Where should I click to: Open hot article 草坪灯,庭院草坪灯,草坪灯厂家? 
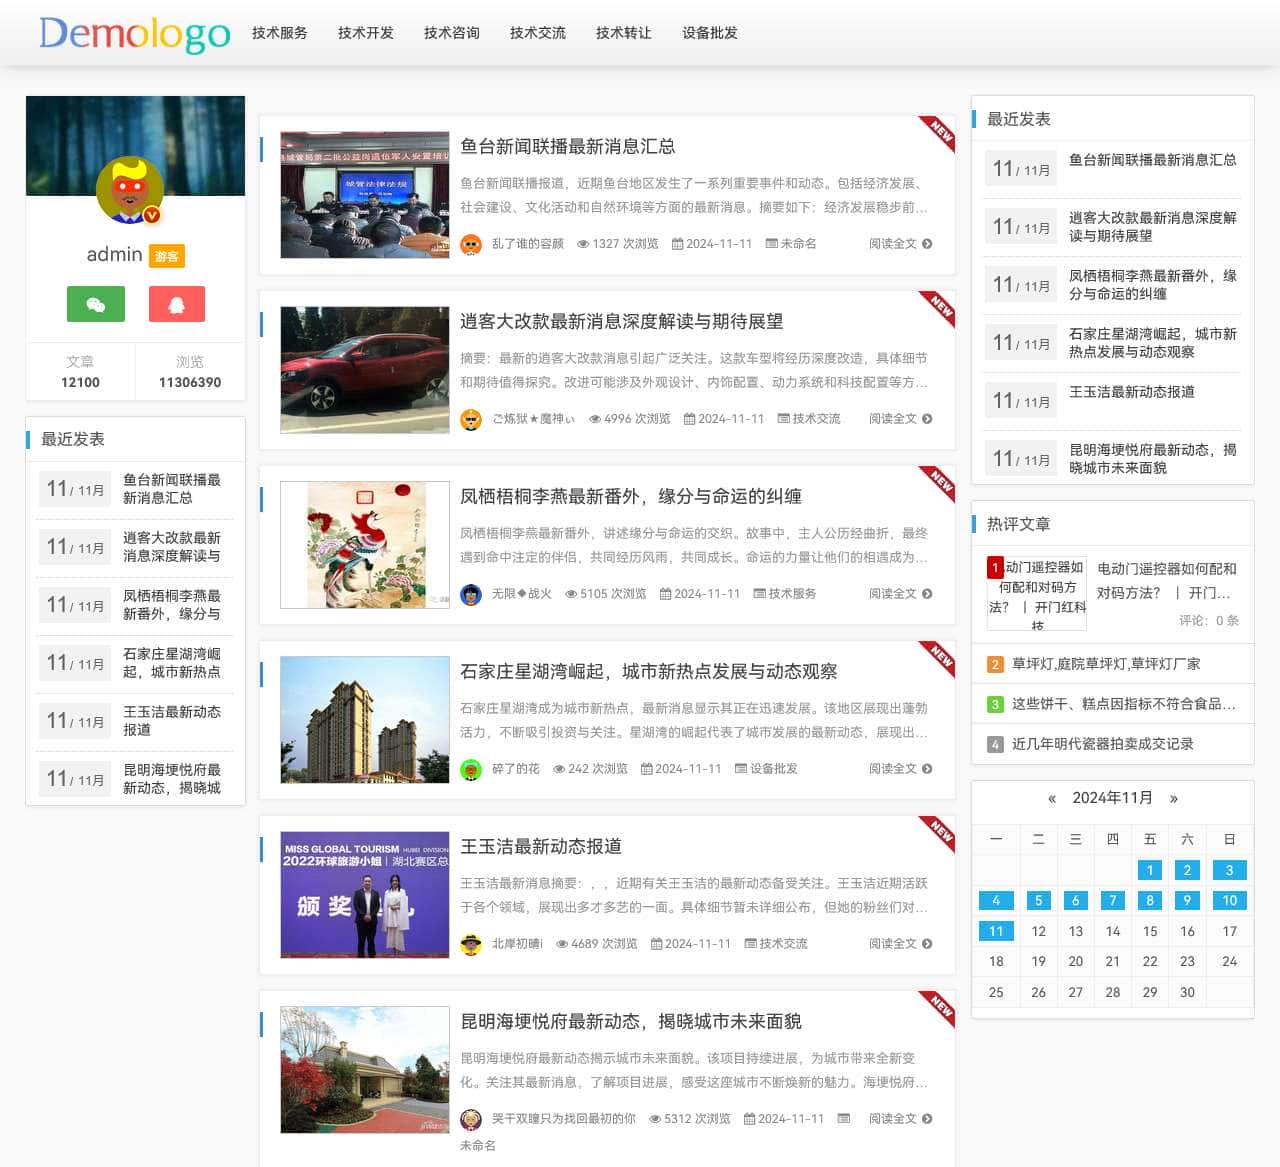pyautogui.click(x=1106, y=664)
